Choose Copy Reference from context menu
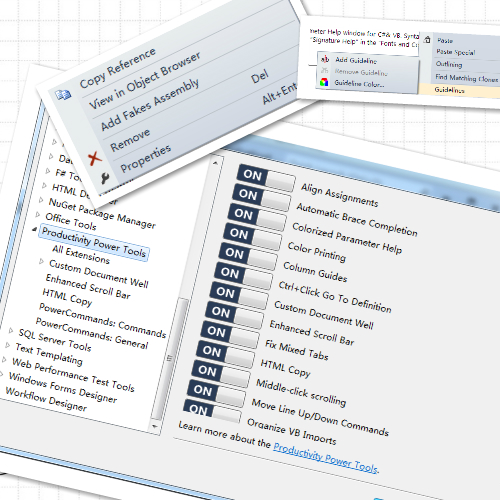This screenshot has width=500, height=500. 118,68
